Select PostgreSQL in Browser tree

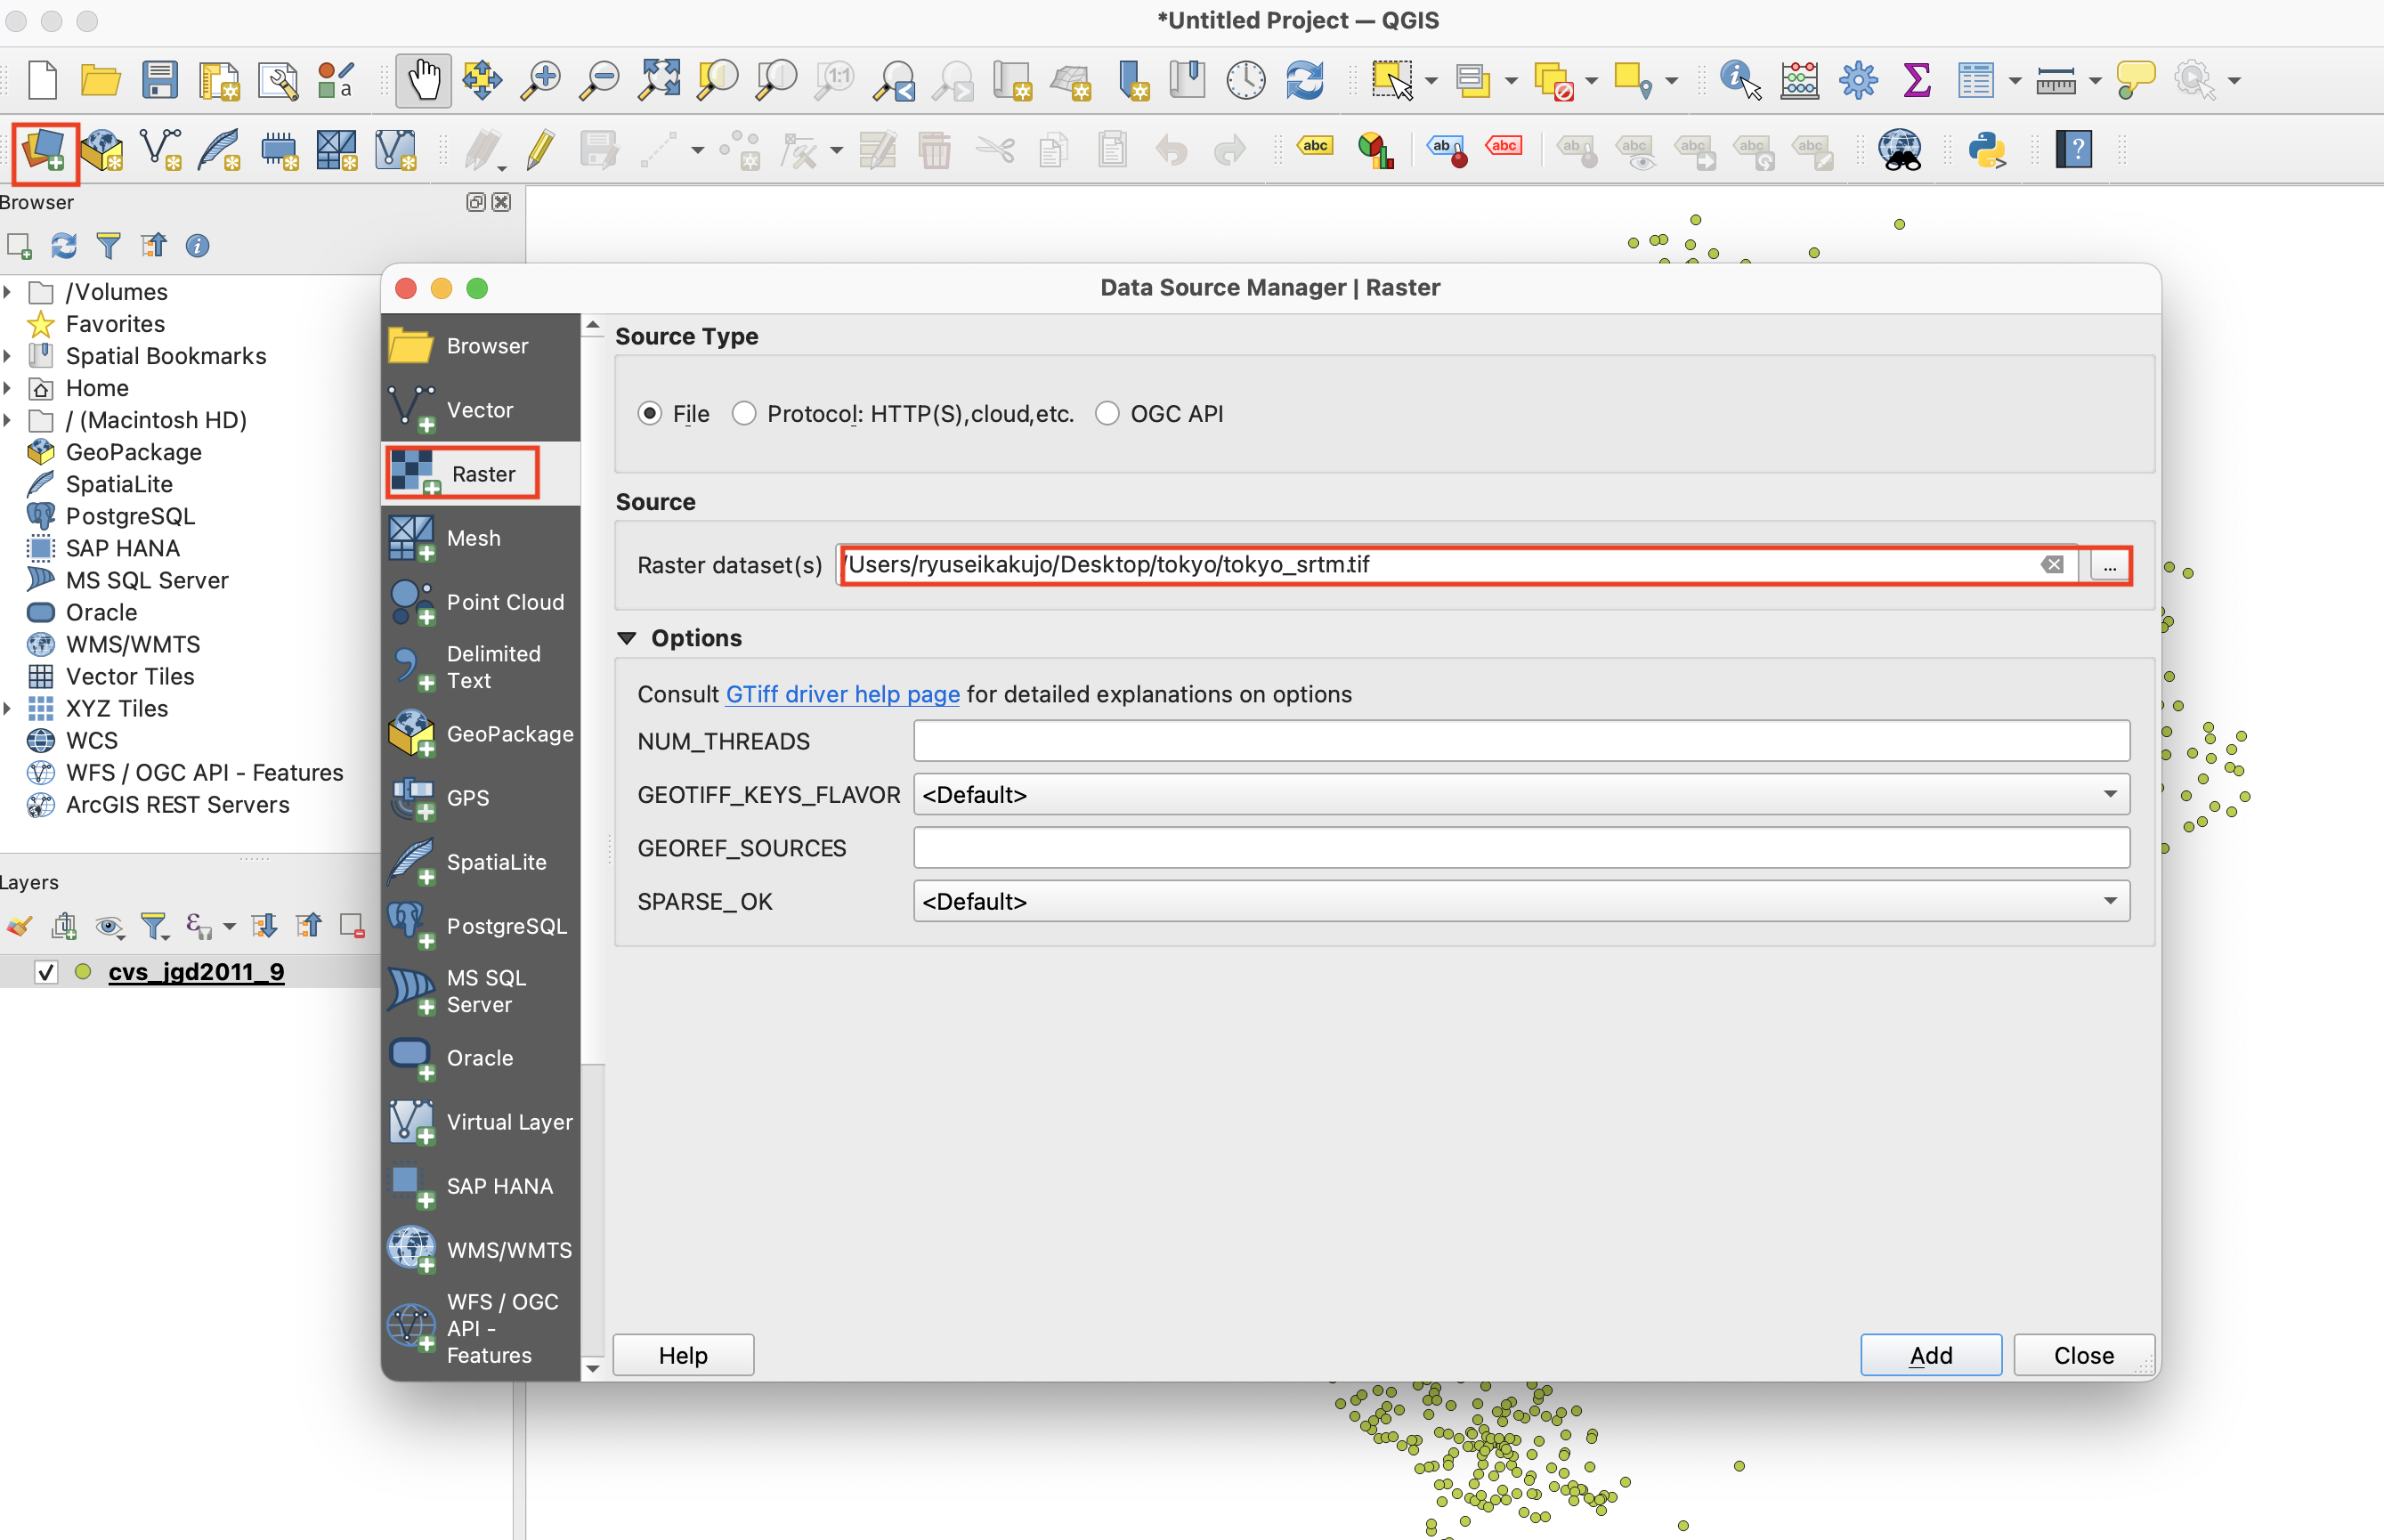click(x=130, y=516)
